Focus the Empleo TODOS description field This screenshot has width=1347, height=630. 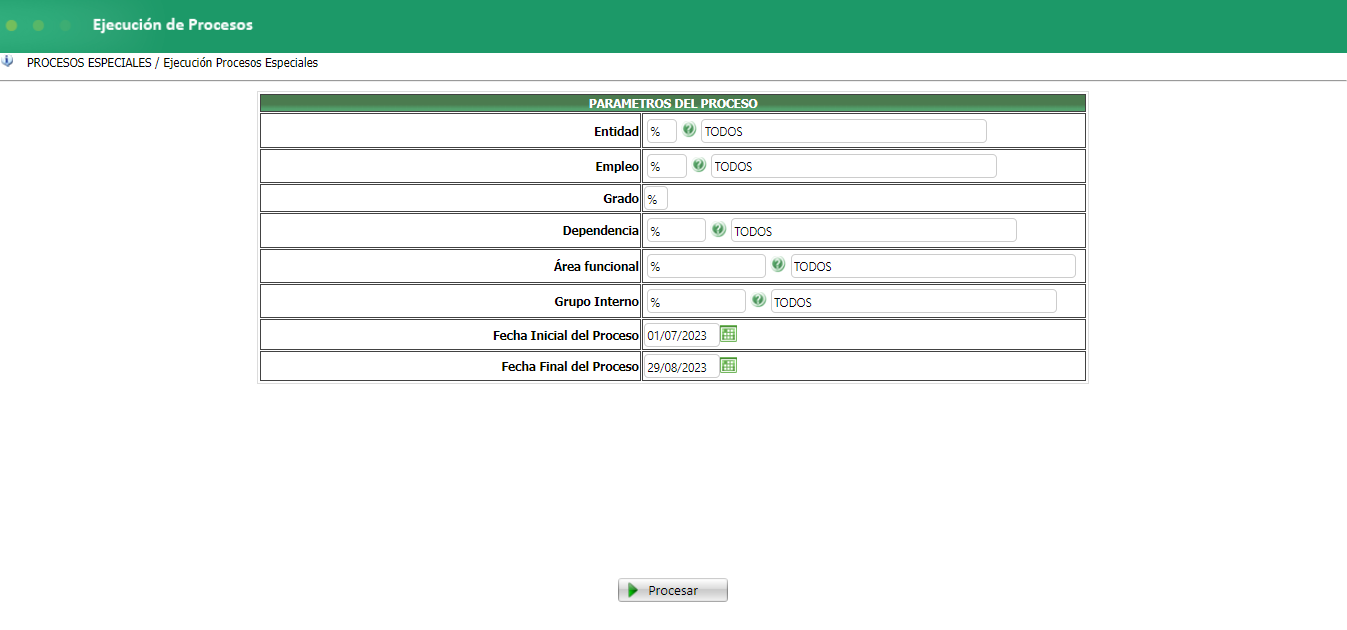pyautogui.click(x=854, y=166)
